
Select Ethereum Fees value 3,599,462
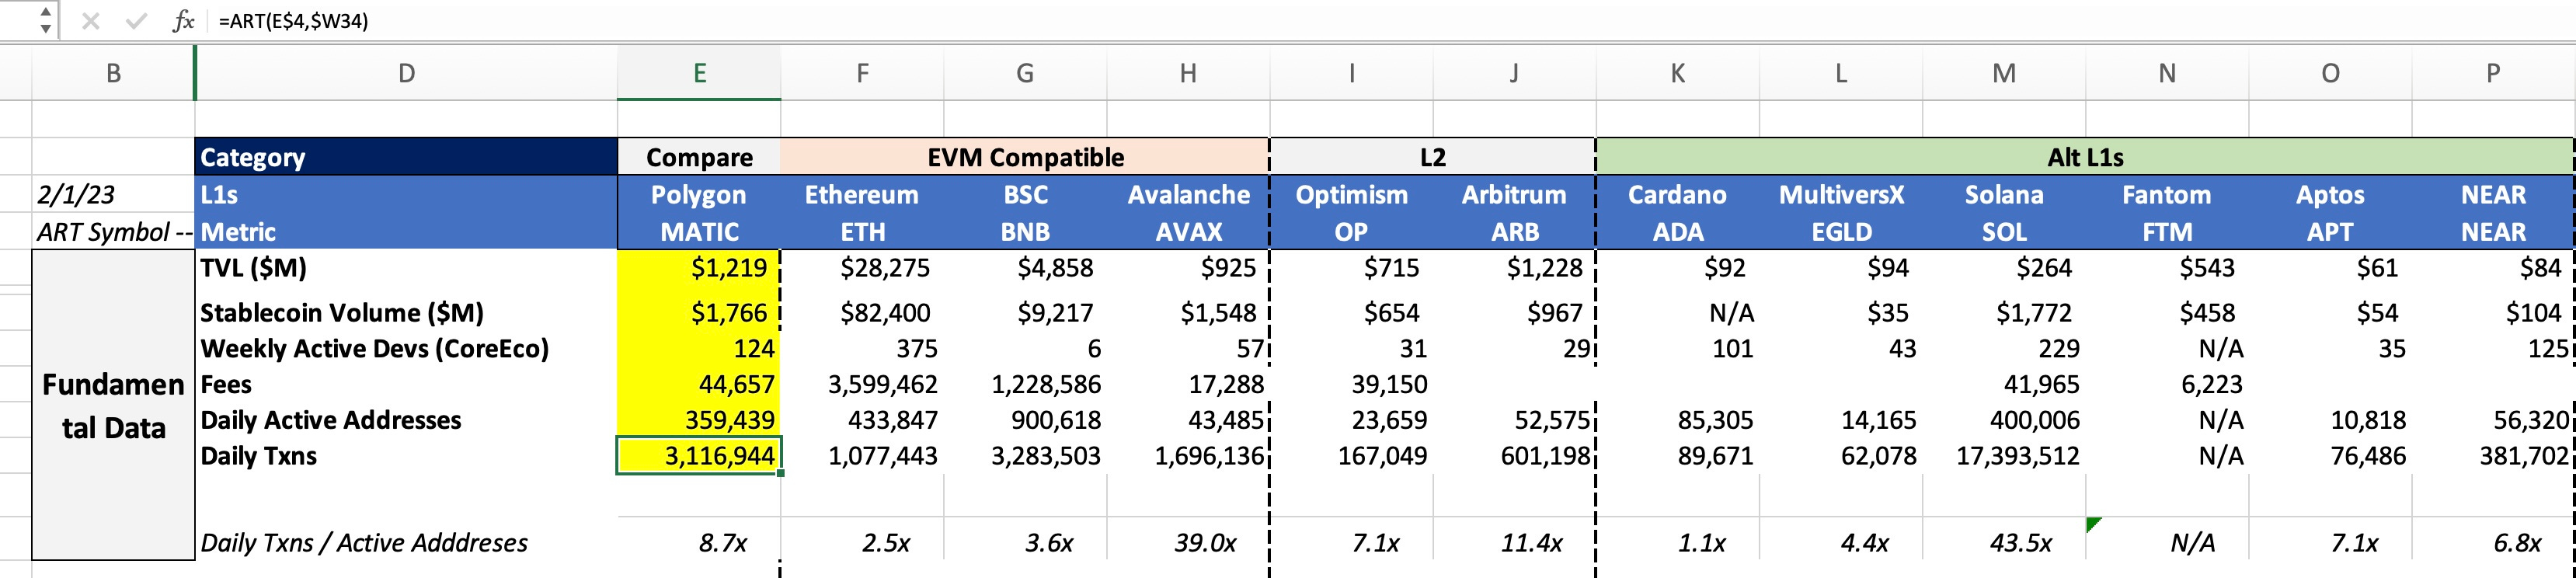(862, 384)
